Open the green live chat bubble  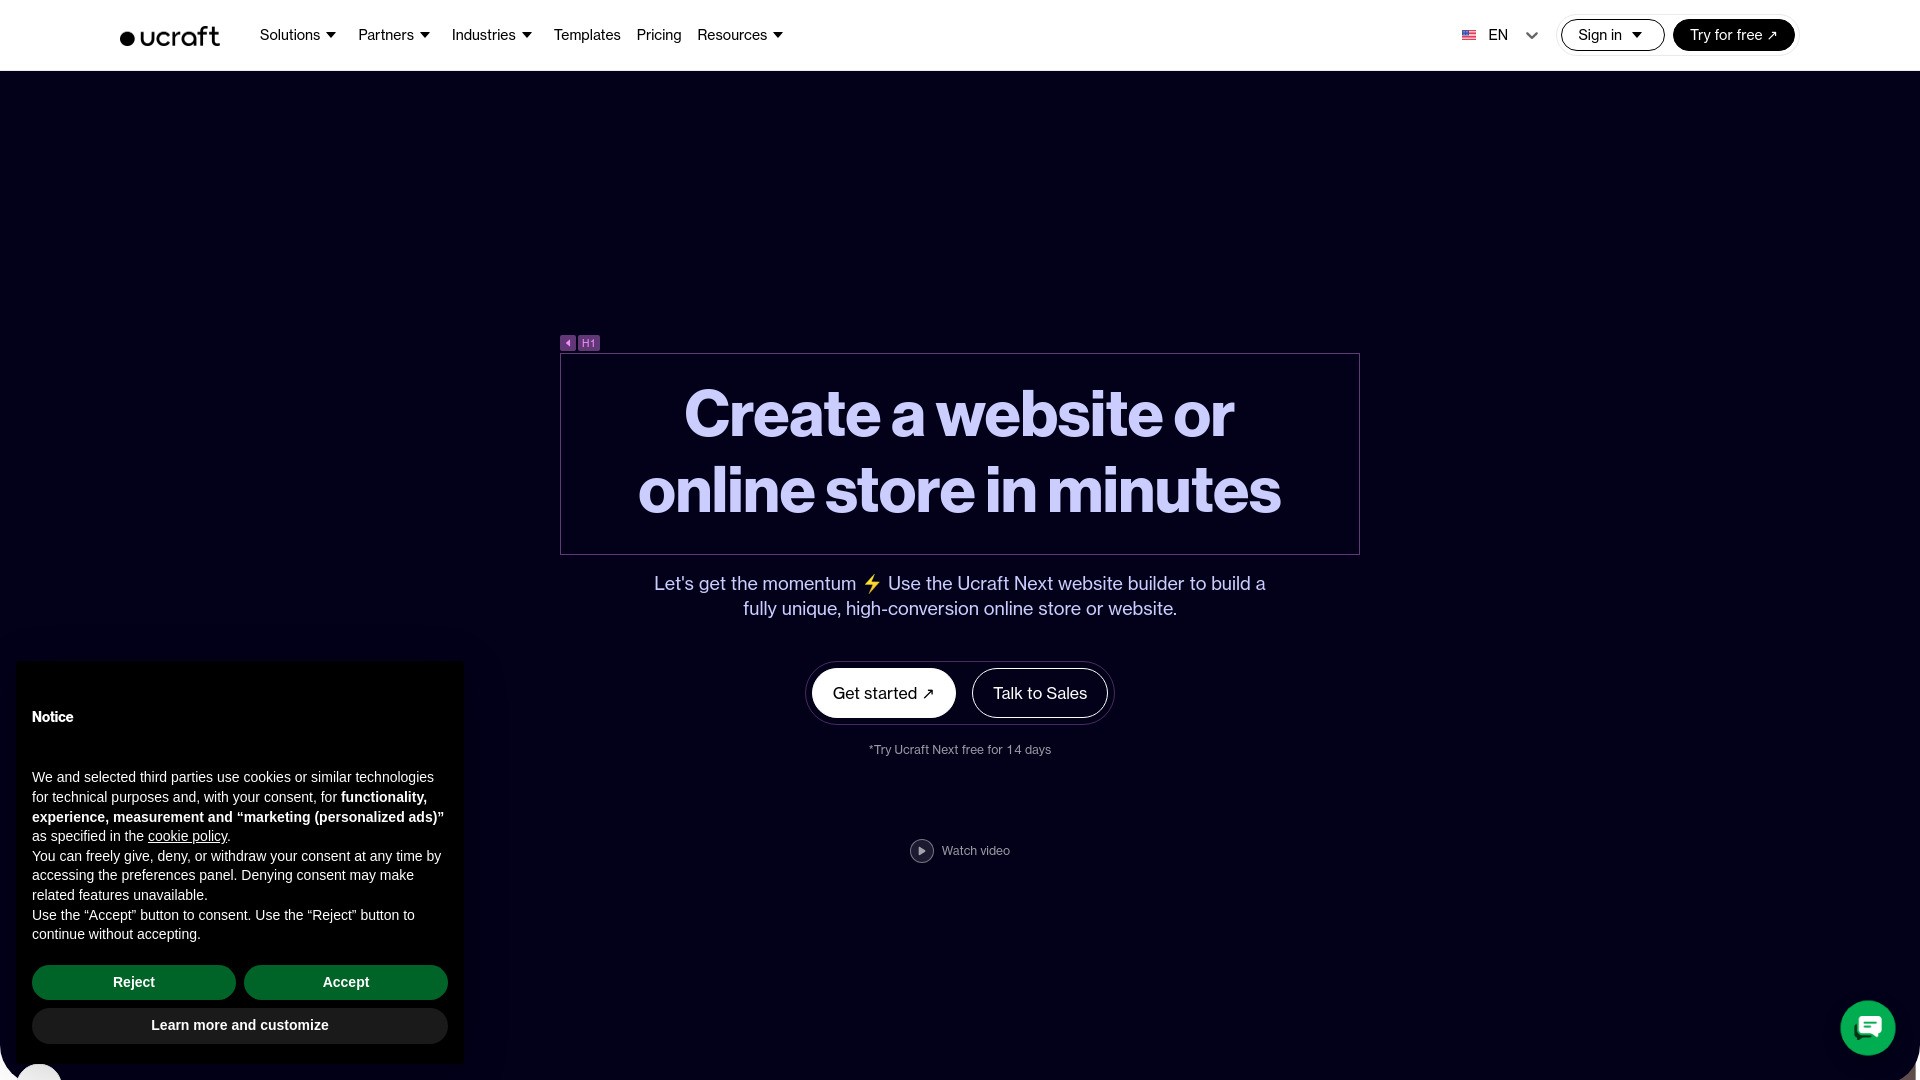[x=1867, y=1028]
